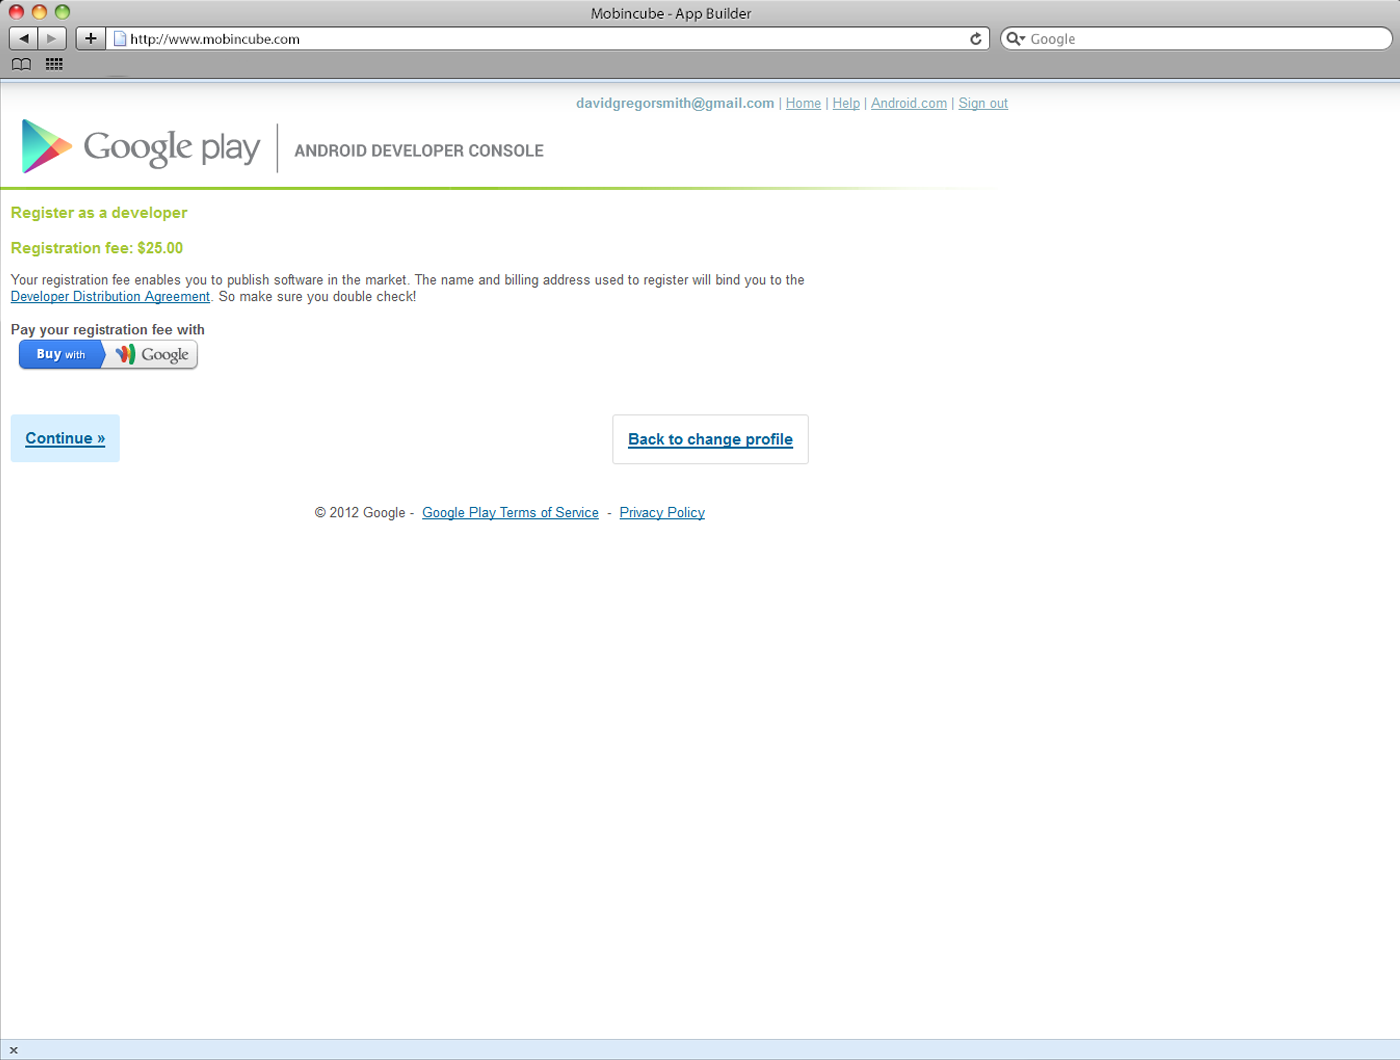
Task: Click the Android Developer Console title
Action: pos(419,151)
